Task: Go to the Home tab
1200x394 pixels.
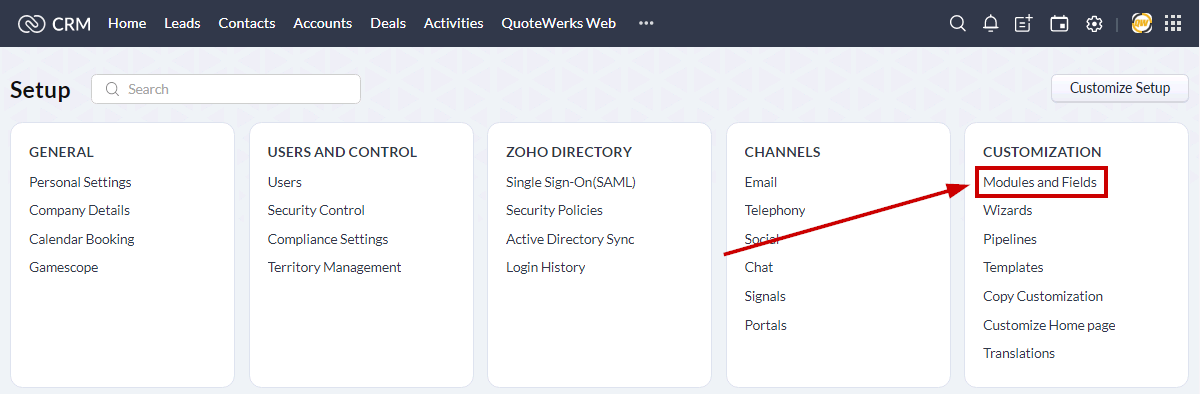Action: [127, 23]
